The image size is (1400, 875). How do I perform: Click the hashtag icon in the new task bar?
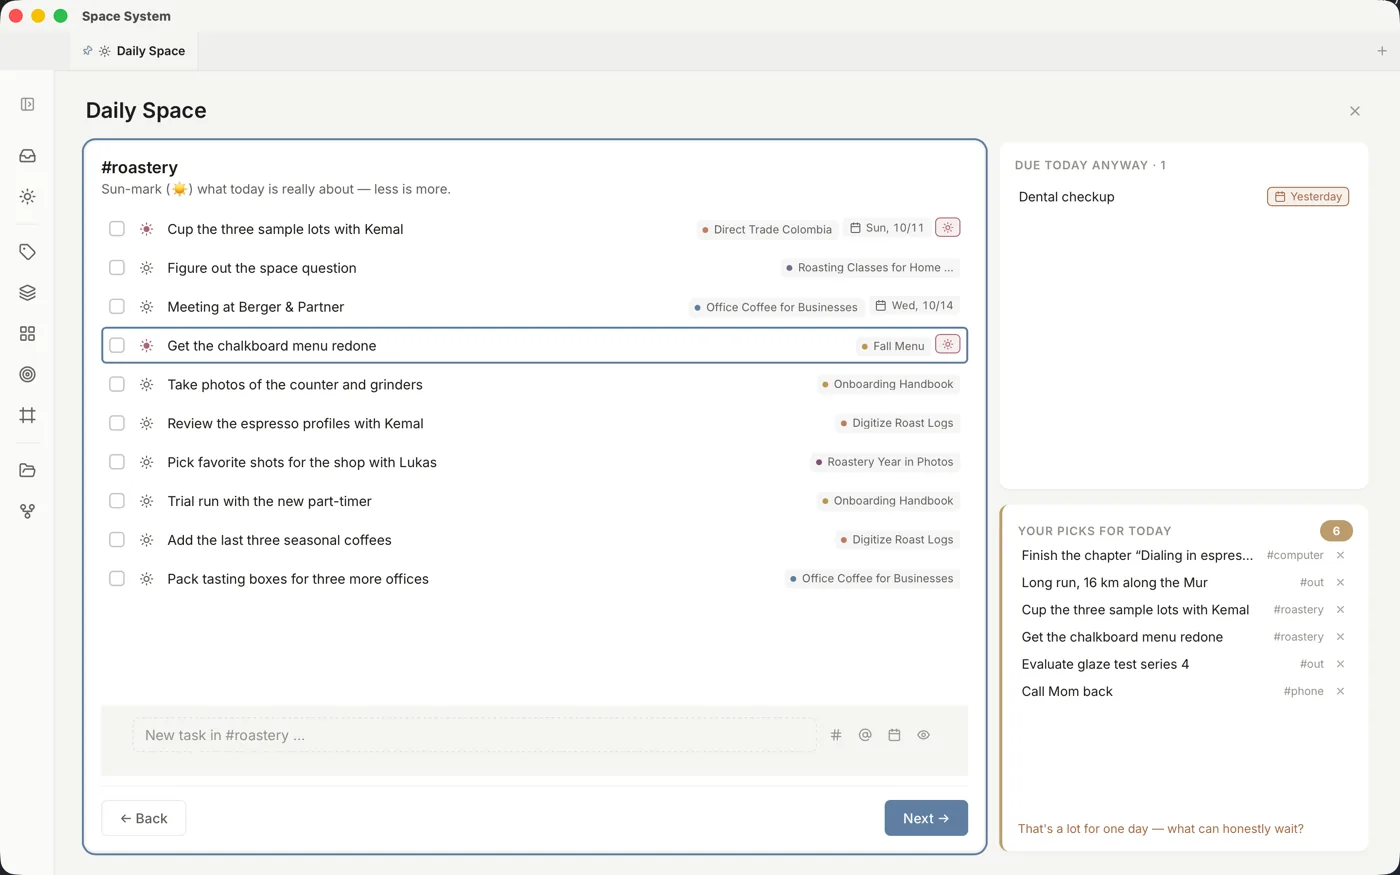(x=836, y=735)
